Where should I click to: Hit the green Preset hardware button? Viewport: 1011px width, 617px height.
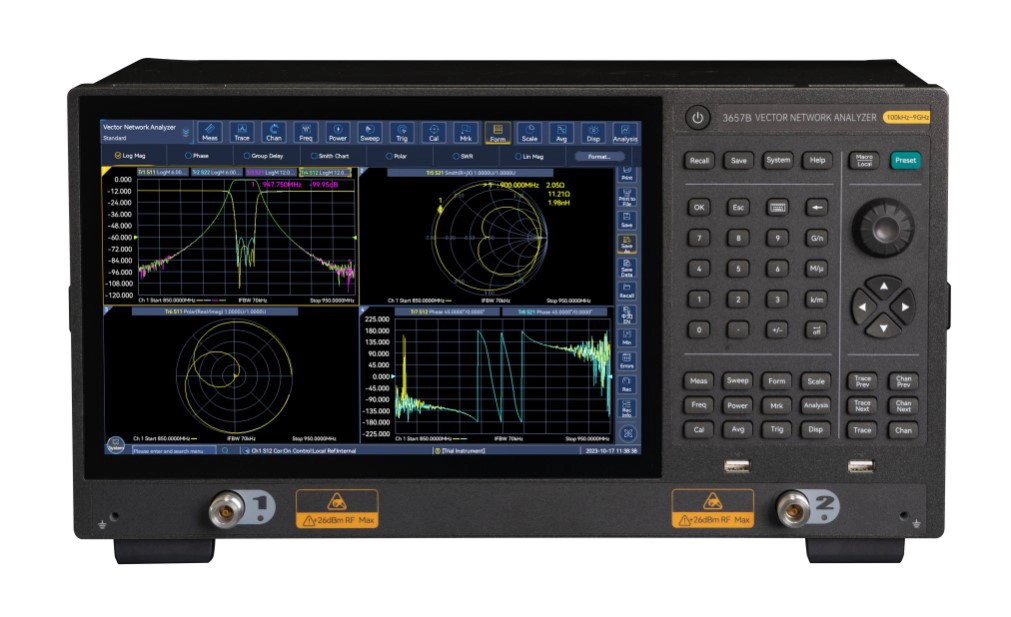click(x=905, y=161)
